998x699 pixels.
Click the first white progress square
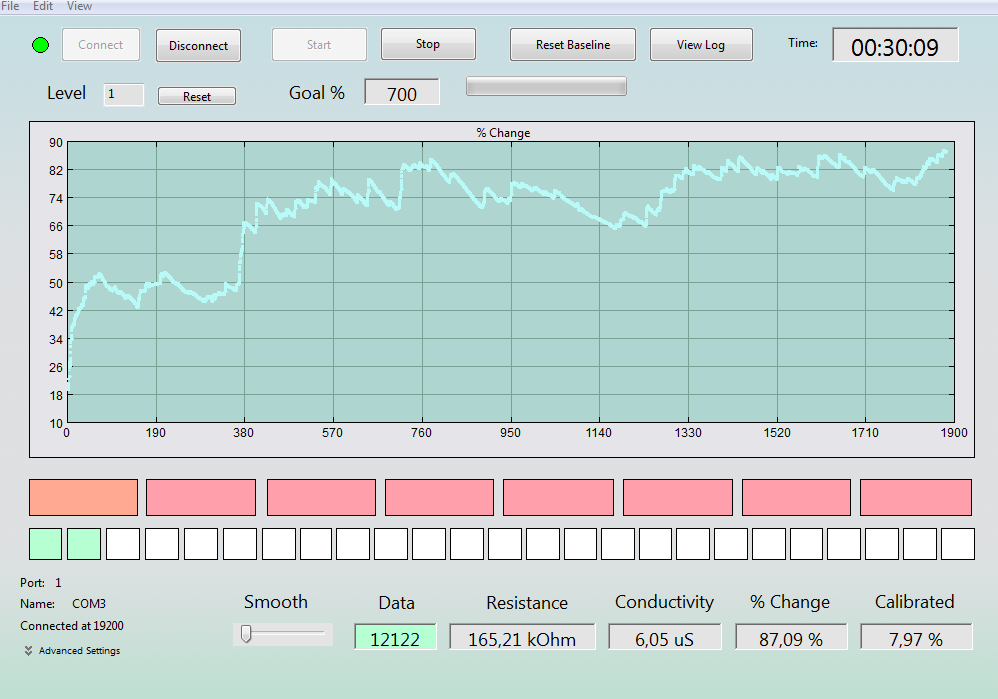pyautogui.click(x=123, y=544)
